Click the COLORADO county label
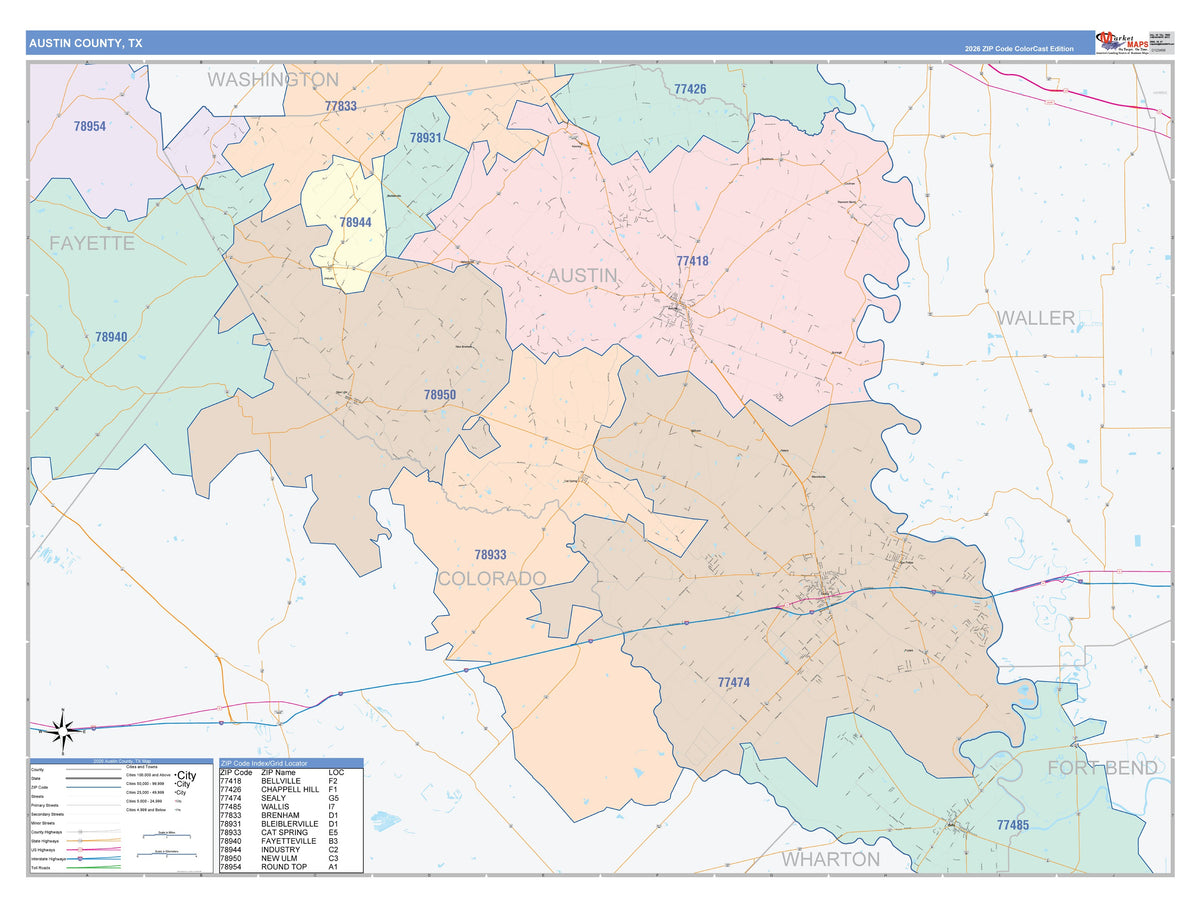 pos(491,579)
